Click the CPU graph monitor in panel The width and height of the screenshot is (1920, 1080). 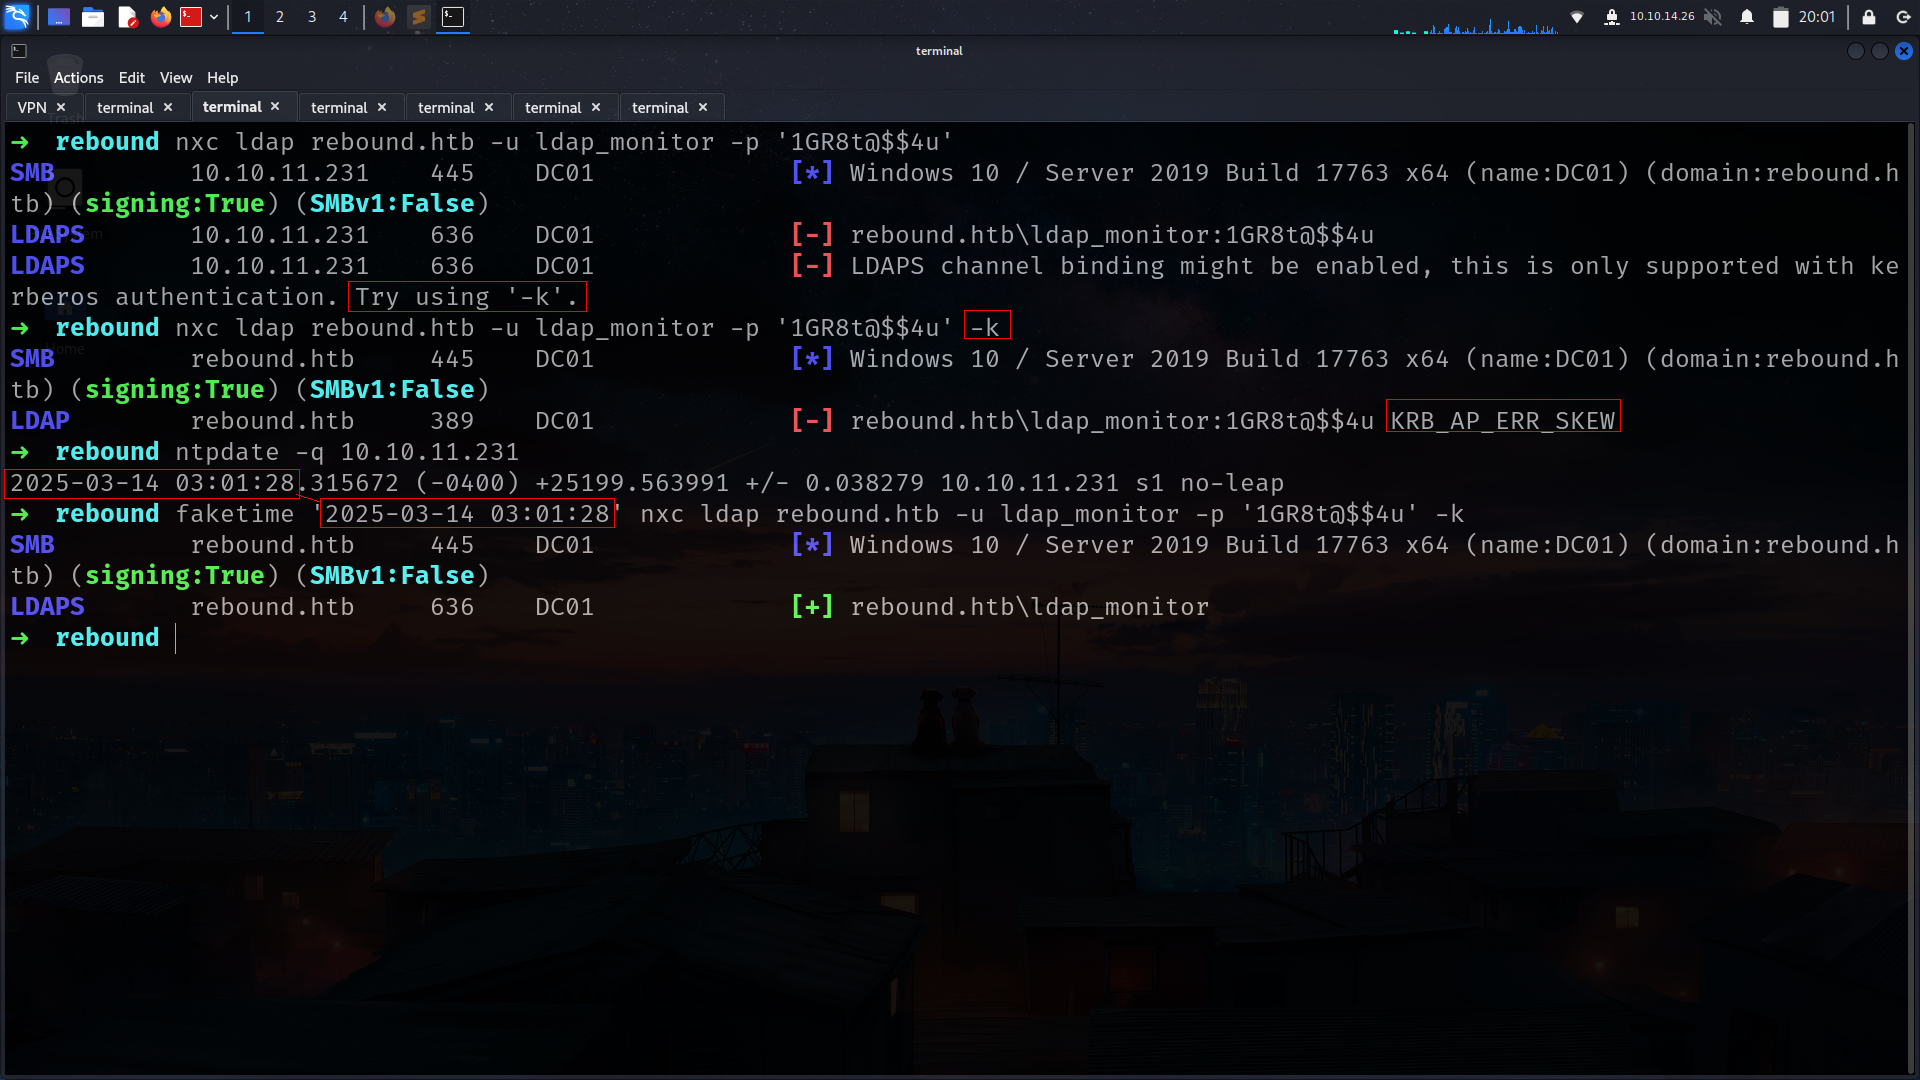pos(1476,24)
